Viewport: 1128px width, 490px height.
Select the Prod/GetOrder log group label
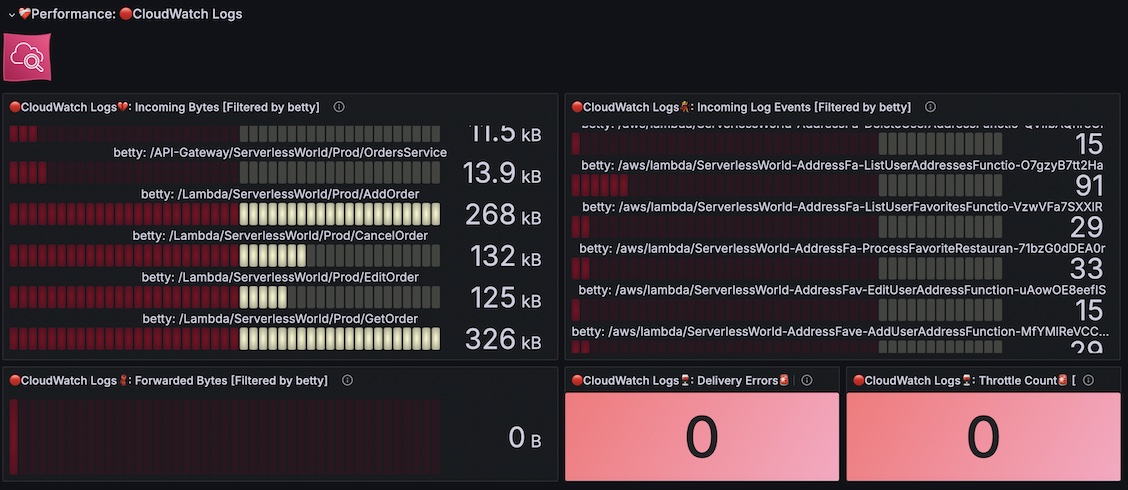click(281, 319)
